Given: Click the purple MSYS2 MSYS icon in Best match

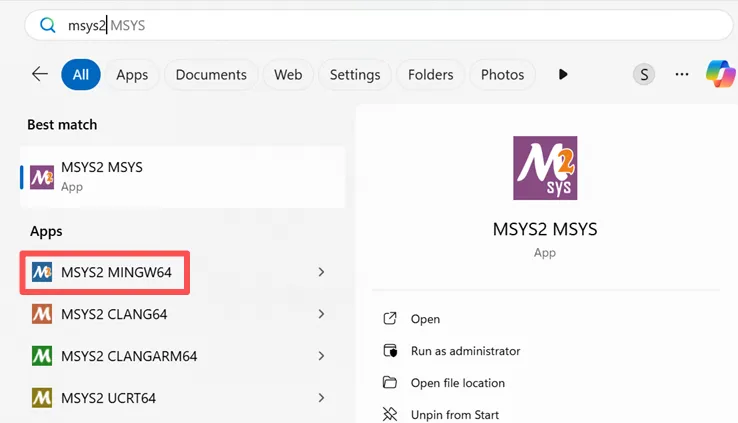Looking at the screenshot, I should (42, 177).
